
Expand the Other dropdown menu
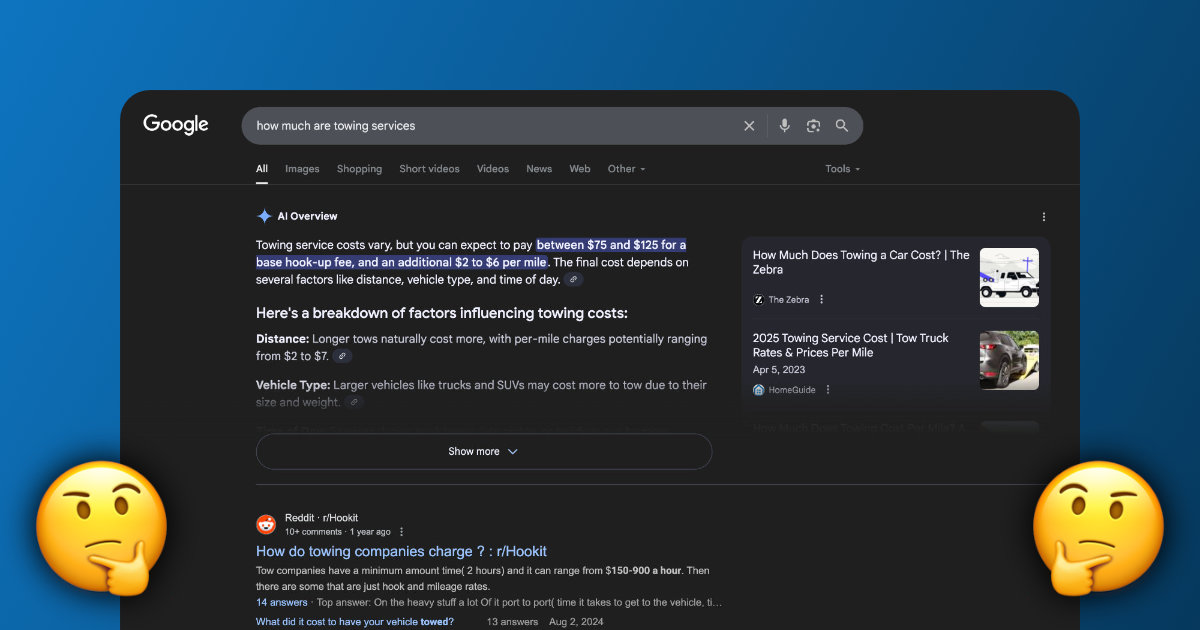point(626,169)
